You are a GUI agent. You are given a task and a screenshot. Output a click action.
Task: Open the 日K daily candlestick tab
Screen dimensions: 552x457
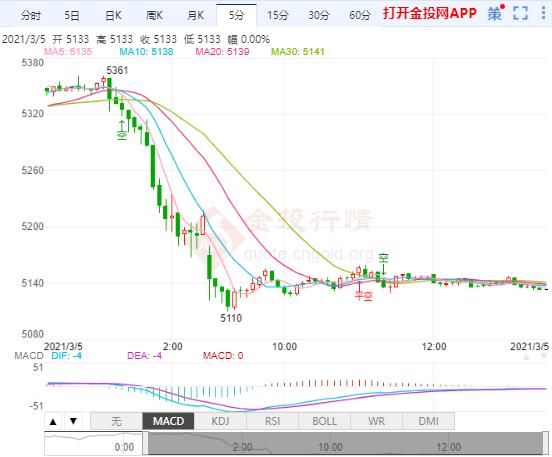(113, 15)
